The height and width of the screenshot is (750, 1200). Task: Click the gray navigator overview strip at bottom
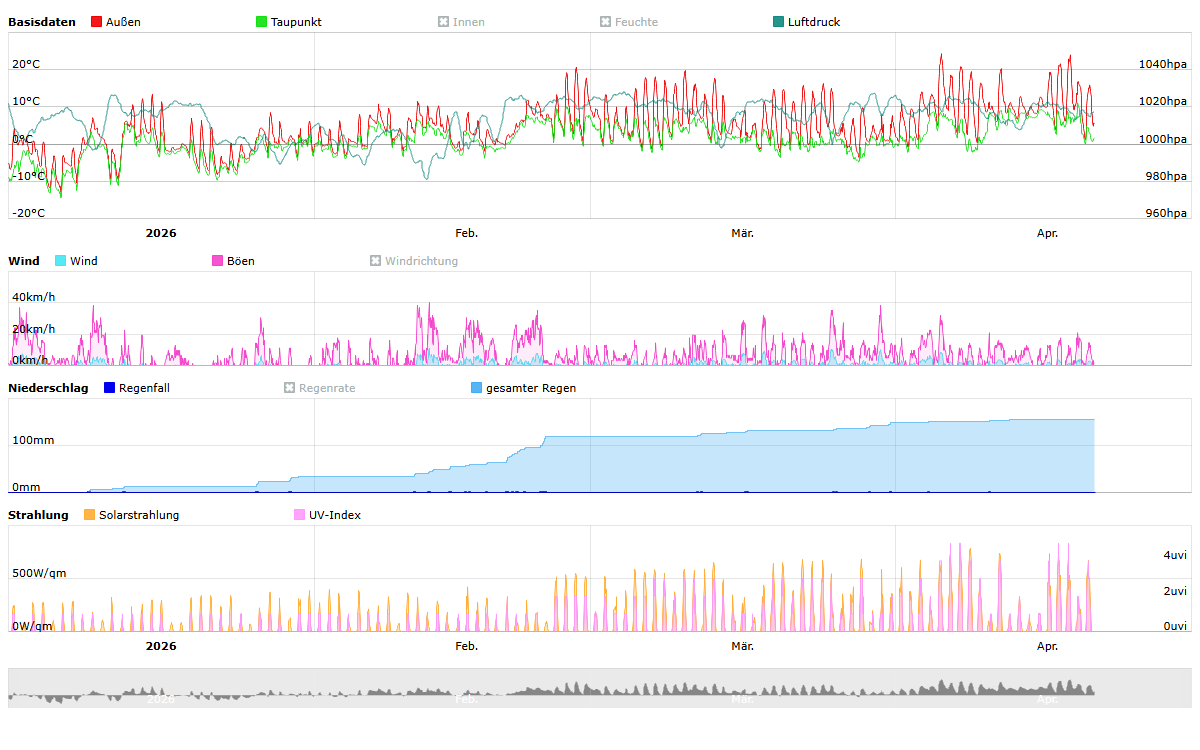(600, 688)
